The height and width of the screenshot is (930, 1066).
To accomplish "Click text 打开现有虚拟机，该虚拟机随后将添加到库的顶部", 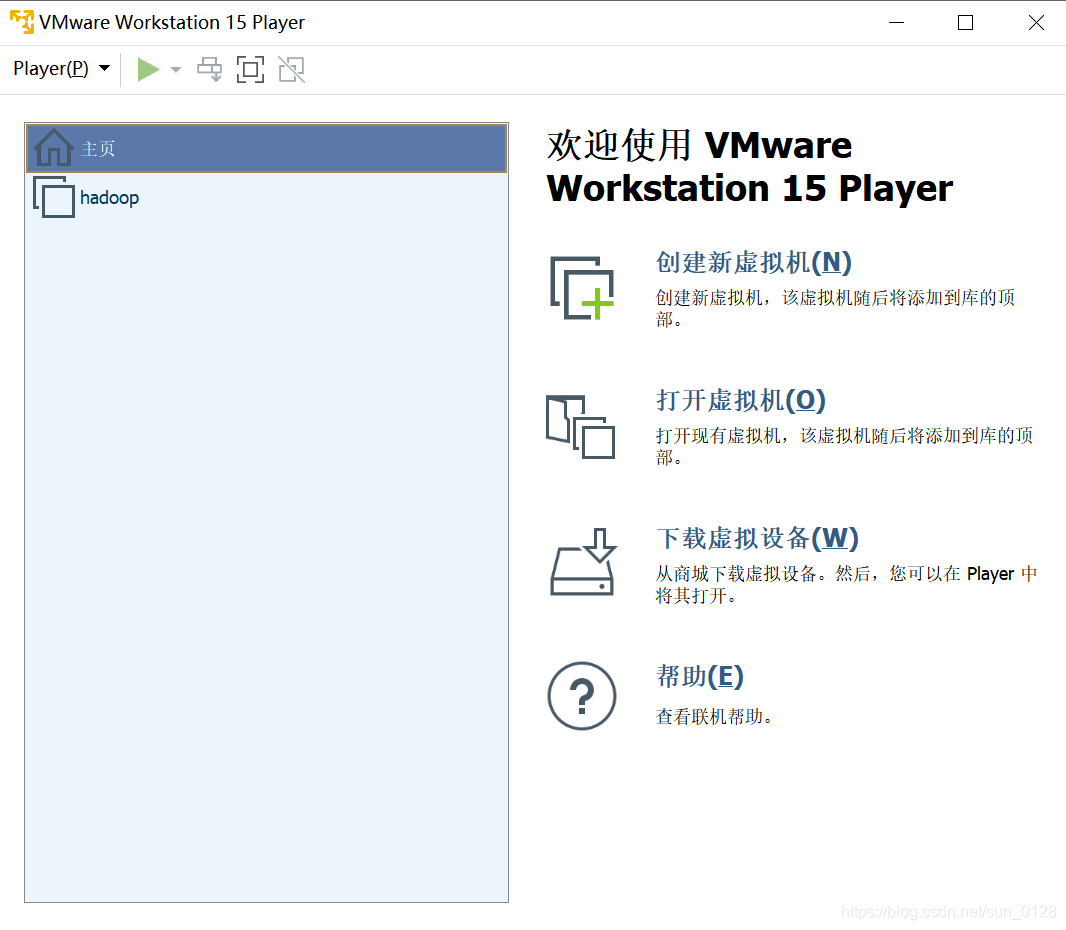I will tap(844, 446).
